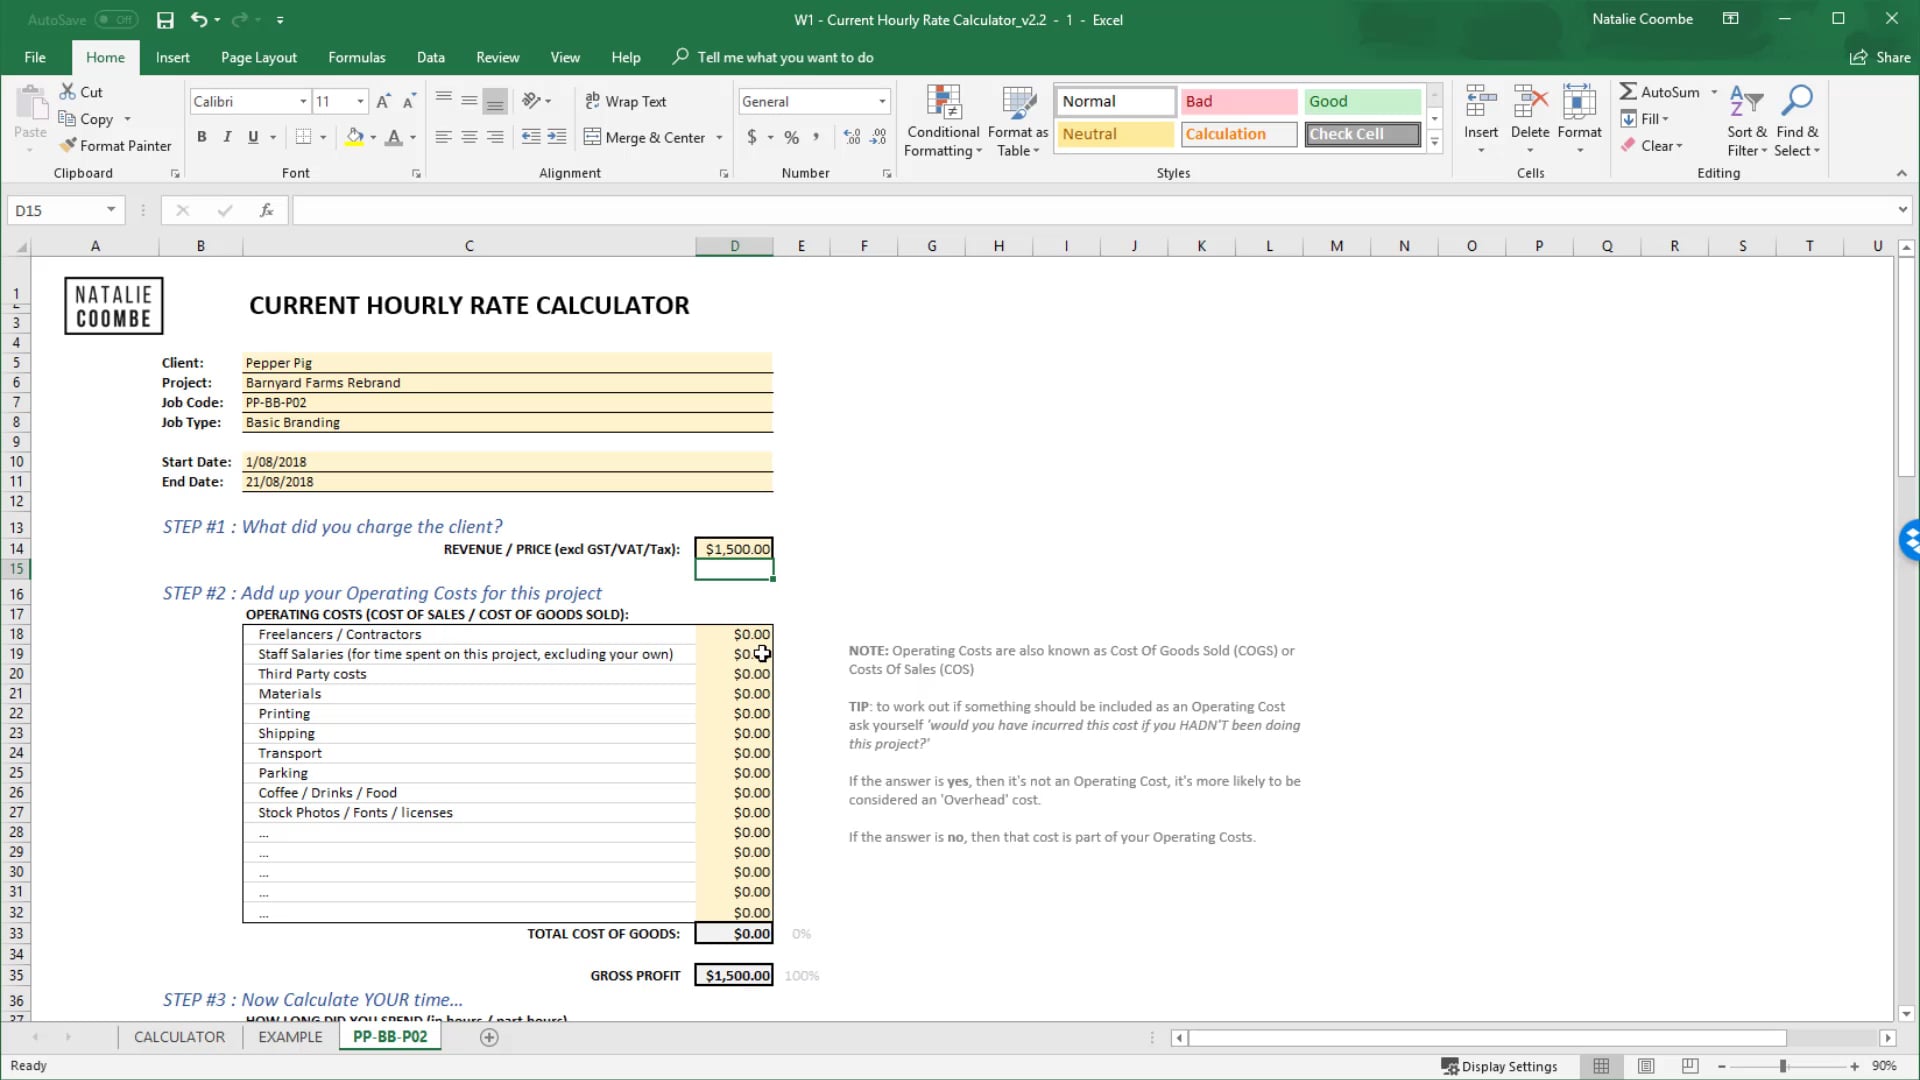Image resolution: width=1920 pixels, height=1080 pixels.
Task: Apply italic formatting
Action: coord(227,137)
